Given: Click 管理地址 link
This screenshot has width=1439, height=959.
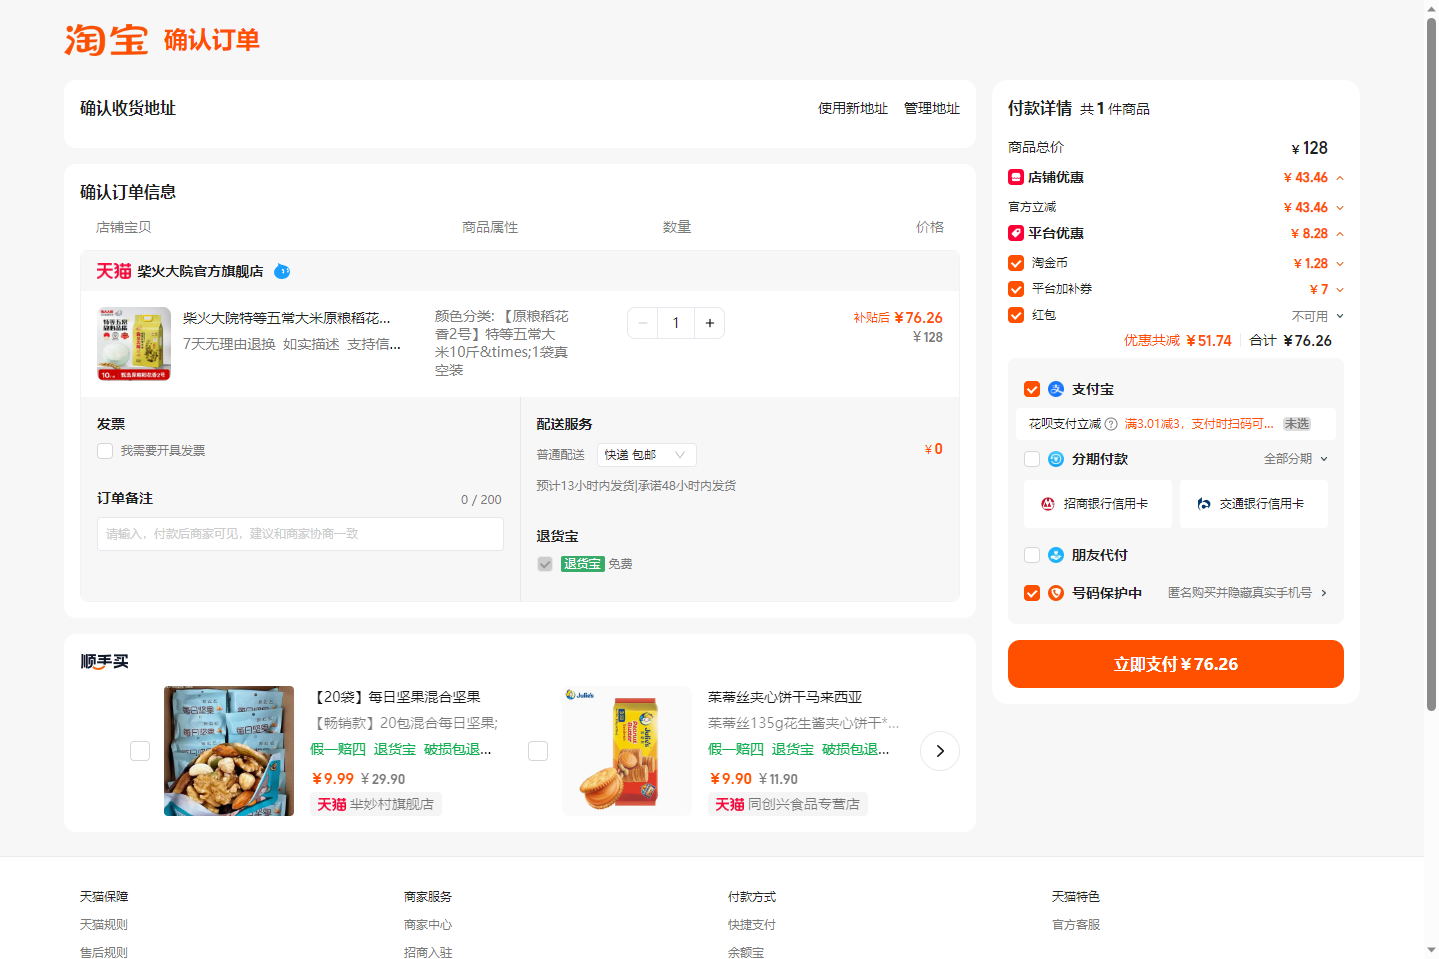Looking at the screenshot, I should click(x=932, y=108).
